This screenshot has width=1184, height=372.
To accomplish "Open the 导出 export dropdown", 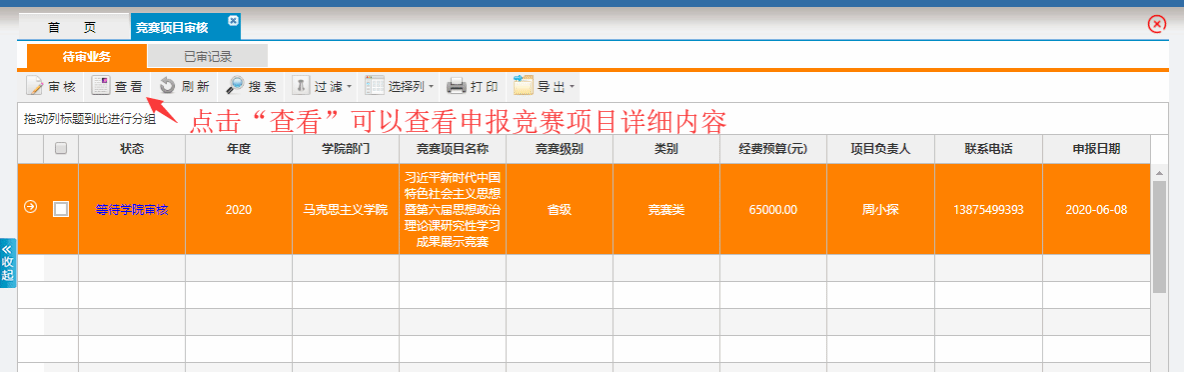I will [544, 87].
